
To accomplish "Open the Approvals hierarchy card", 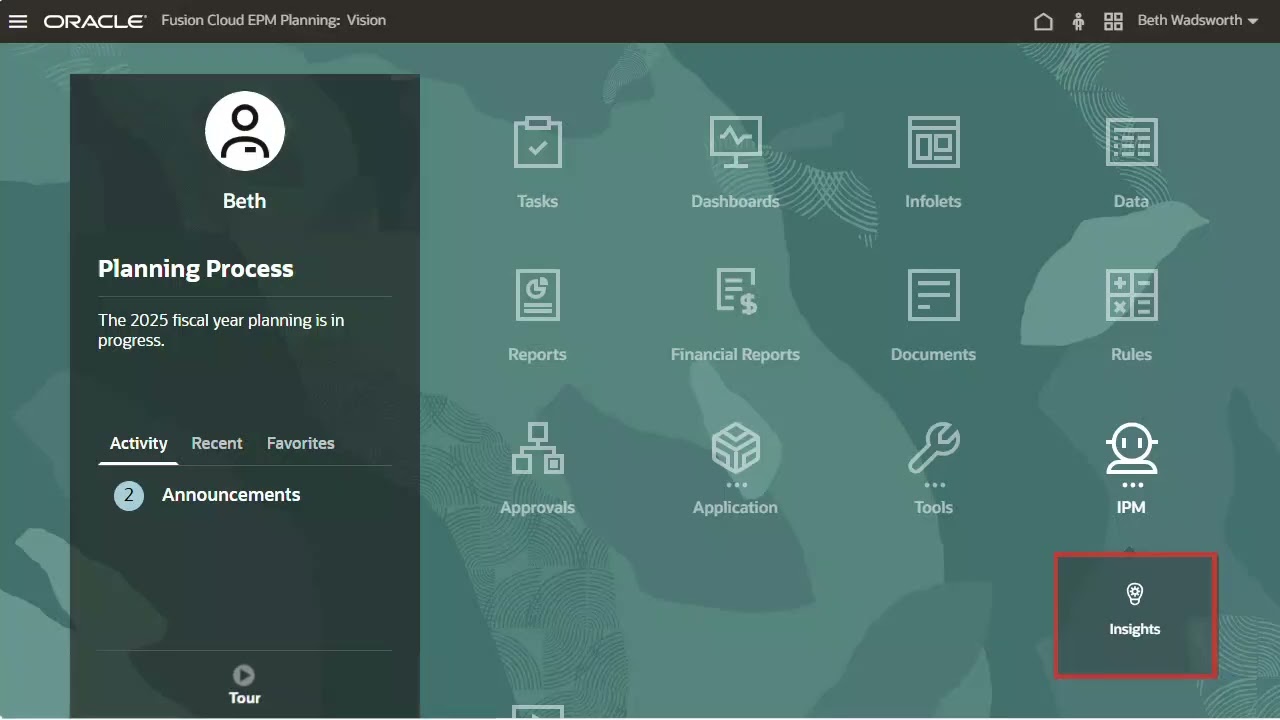I will 537,468.
